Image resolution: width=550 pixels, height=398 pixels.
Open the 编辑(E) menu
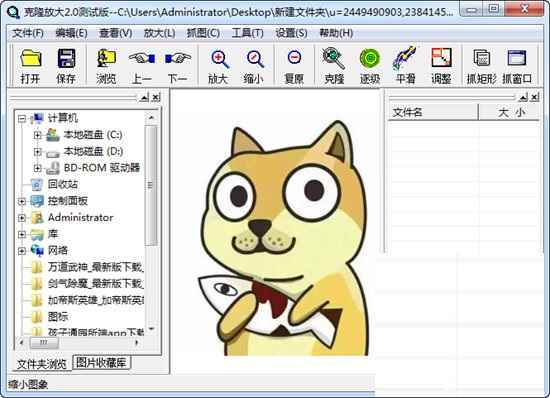[71, 33]
